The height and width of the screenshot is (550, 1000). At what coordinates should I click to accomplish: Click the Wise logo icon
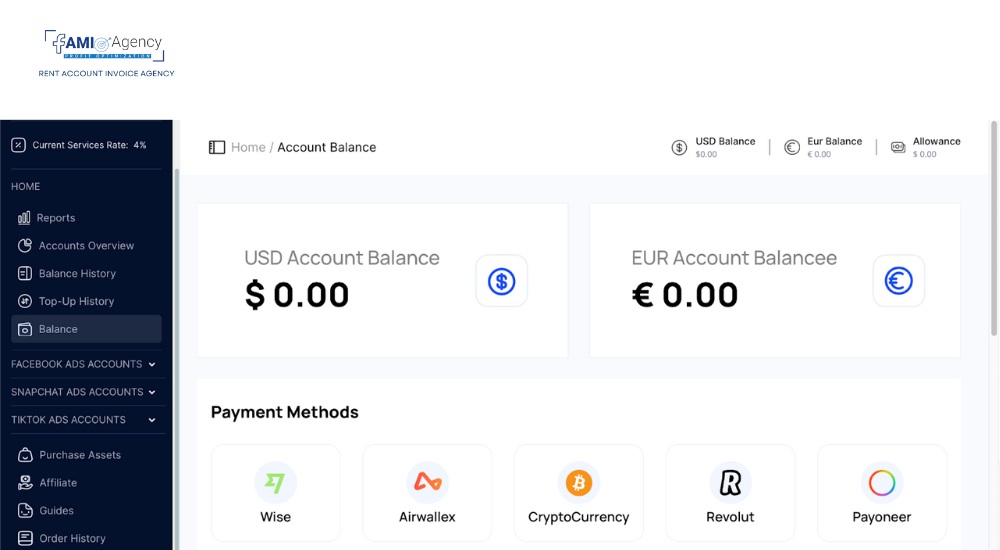[276, 482]
